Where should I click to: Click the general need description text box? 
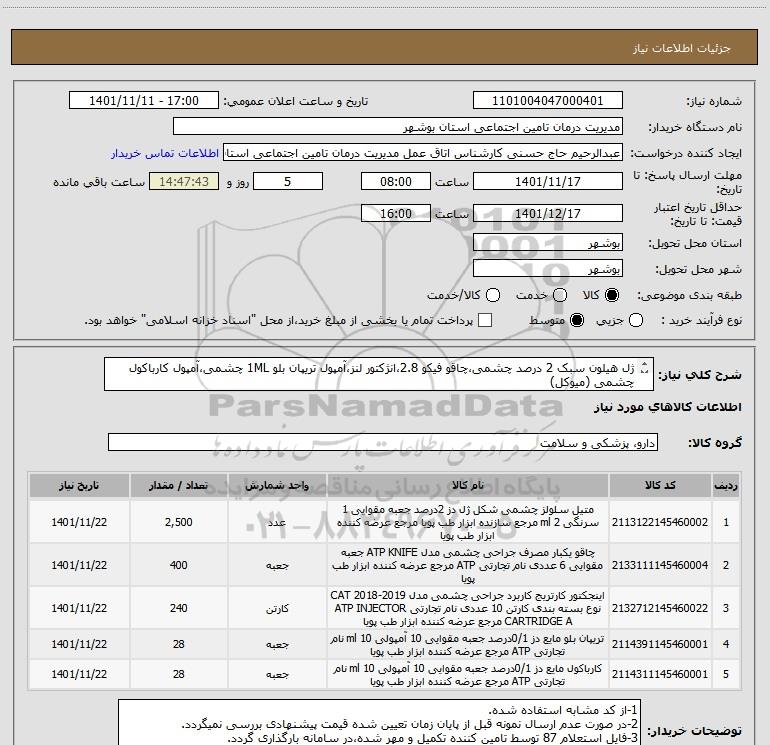point(379,374)
